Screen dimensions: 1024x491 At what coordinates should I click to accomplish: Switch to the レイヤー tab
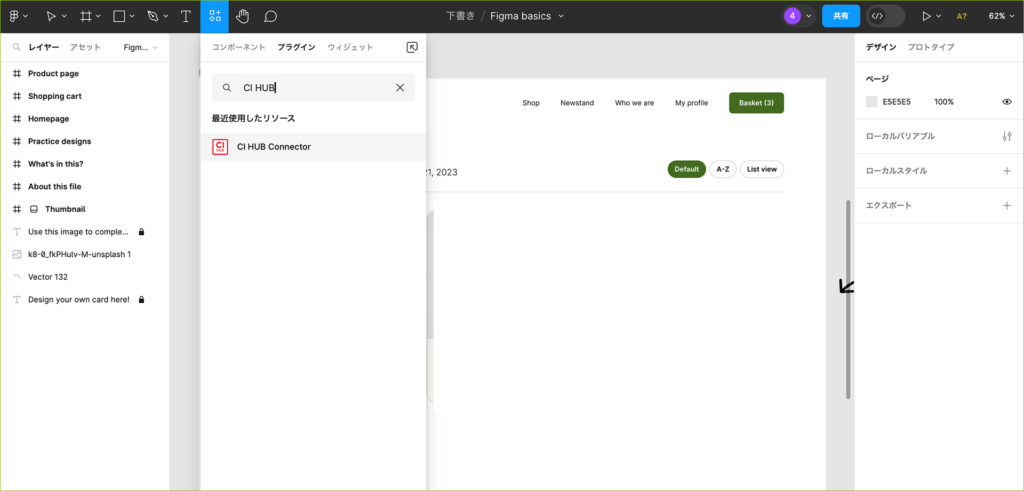[x=44, y=47]
